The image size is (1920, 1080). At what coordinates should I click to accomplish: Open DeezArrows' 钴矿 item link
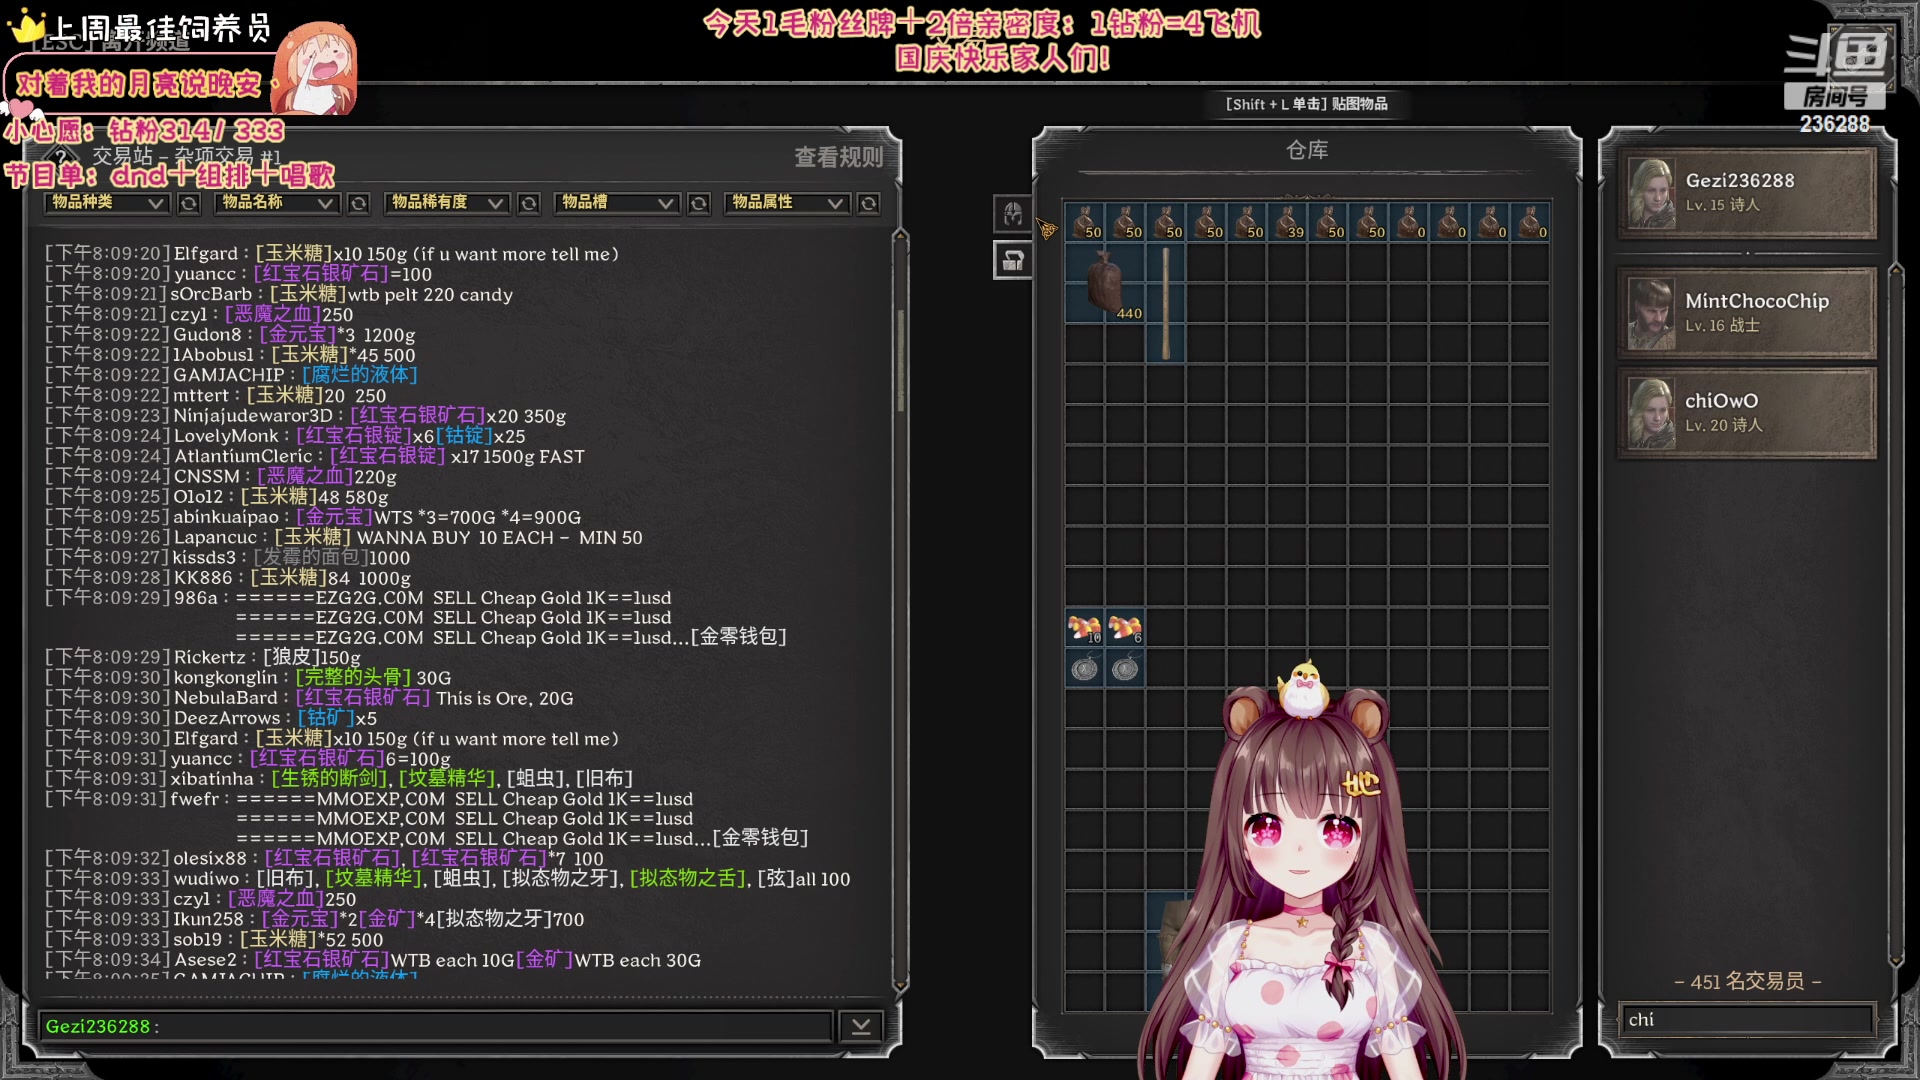[x=327, y=718]
